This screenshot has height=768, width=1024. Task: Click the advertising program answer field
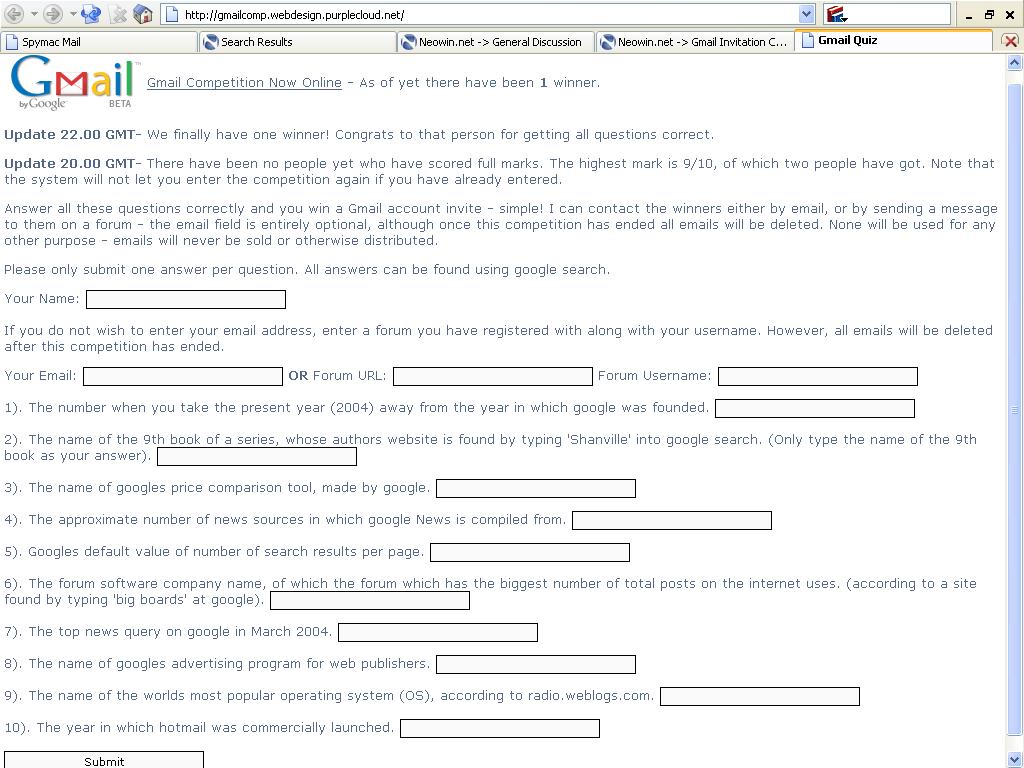pos(536,664)
